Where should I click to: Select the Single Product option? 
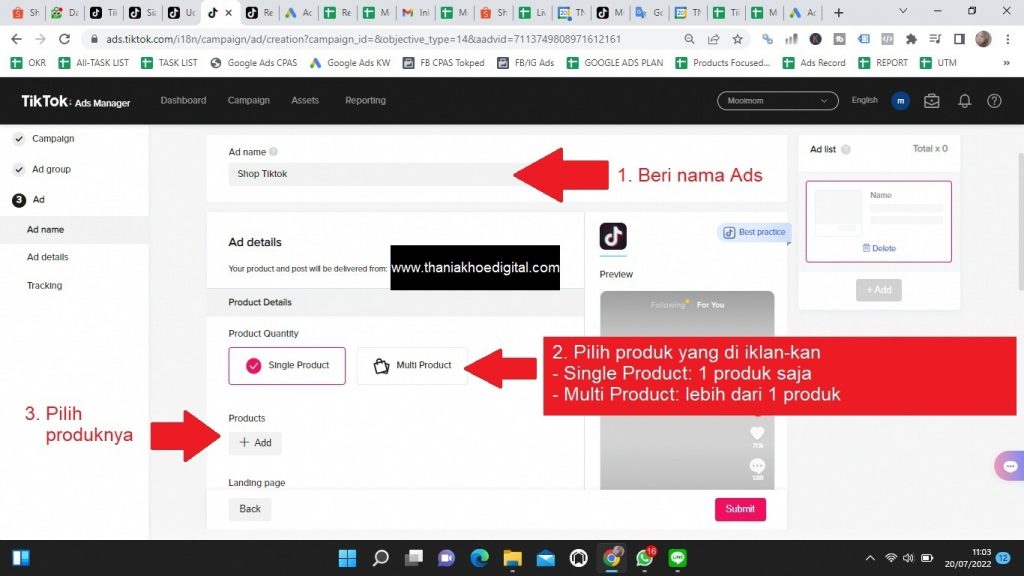[x=287, y=366]
